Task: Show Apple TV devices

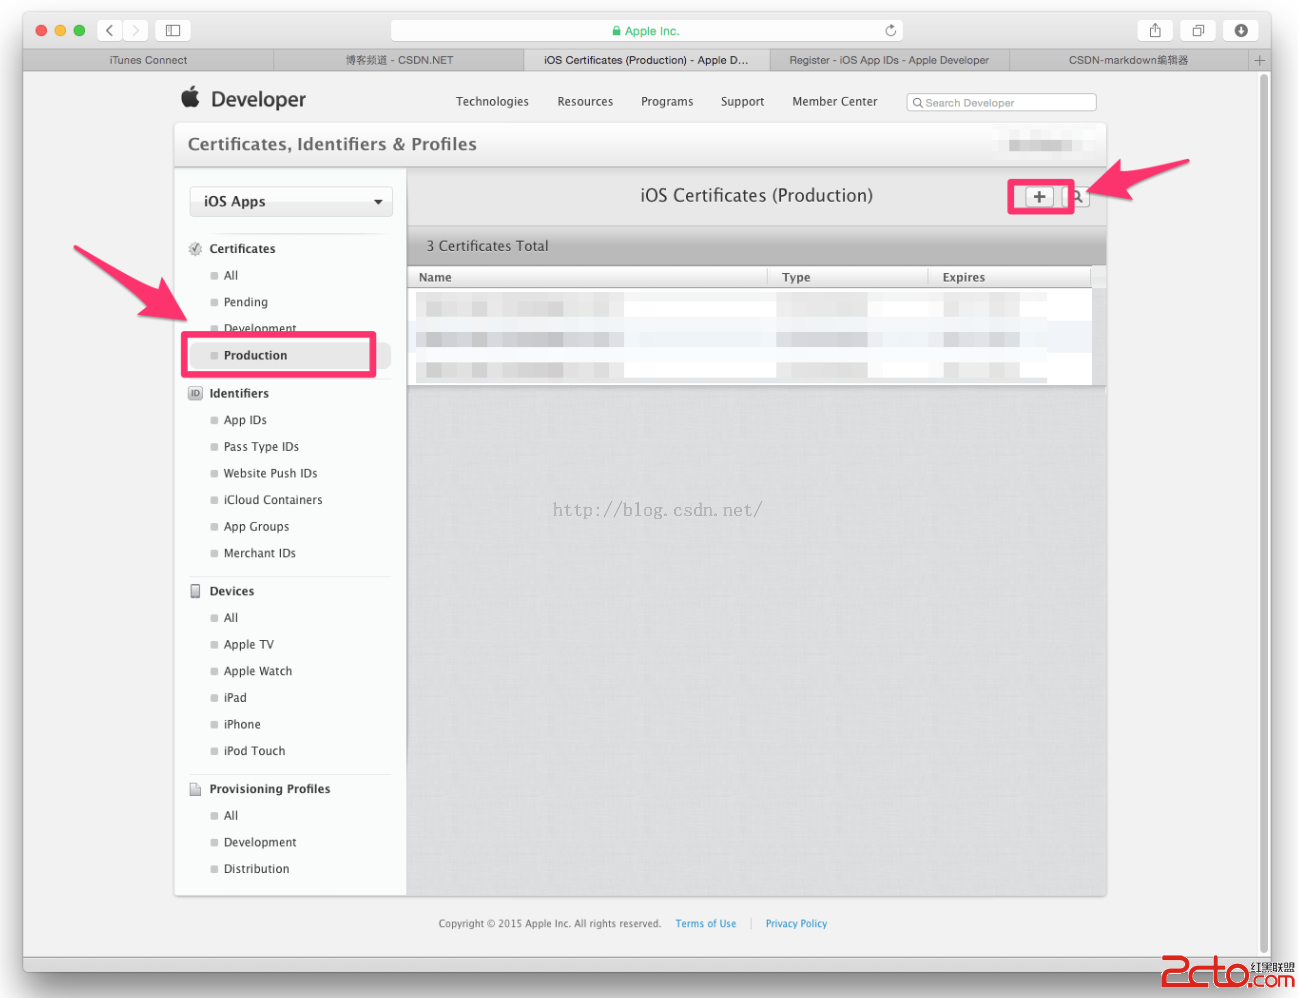Action: pos(249,645)
